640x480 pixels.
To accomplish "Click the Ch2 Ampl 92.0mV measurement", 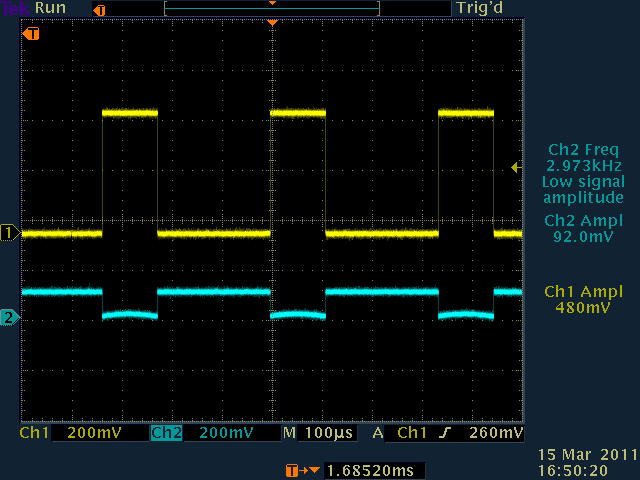I will coord(582,229).
